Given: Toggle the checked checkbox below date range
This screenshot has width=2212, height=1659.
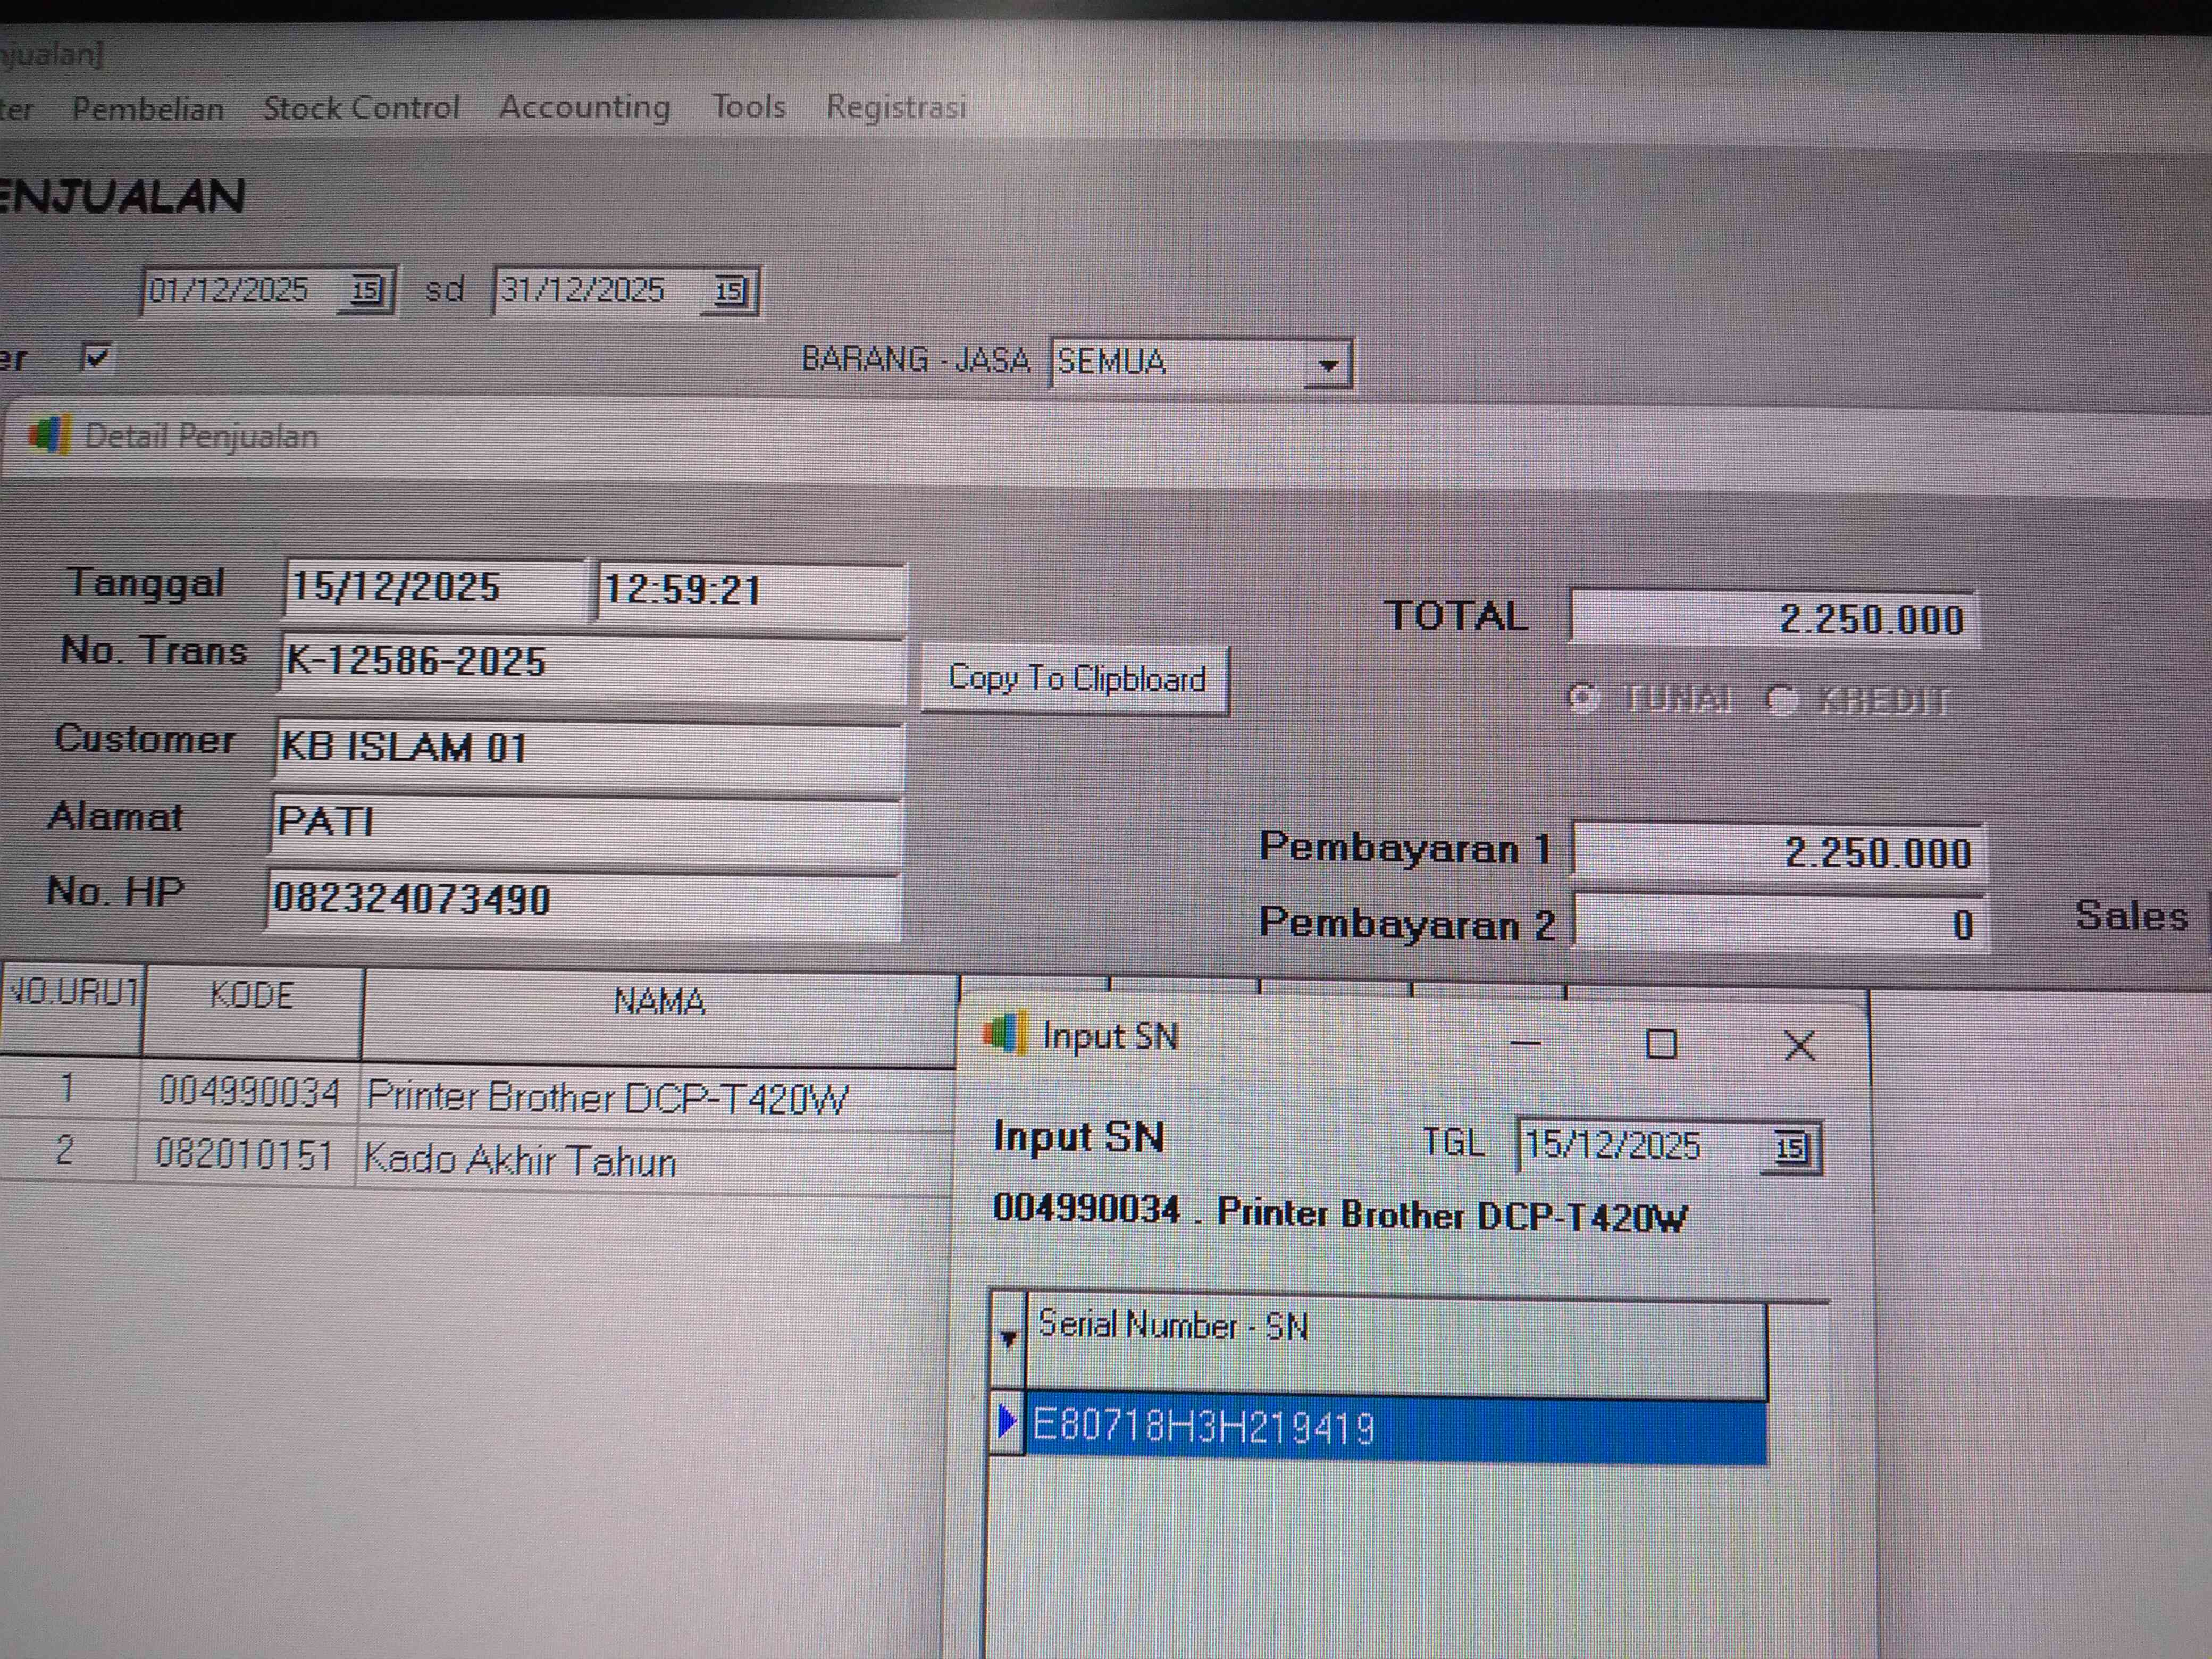Looking at the screenshot, I should [96, 357].
